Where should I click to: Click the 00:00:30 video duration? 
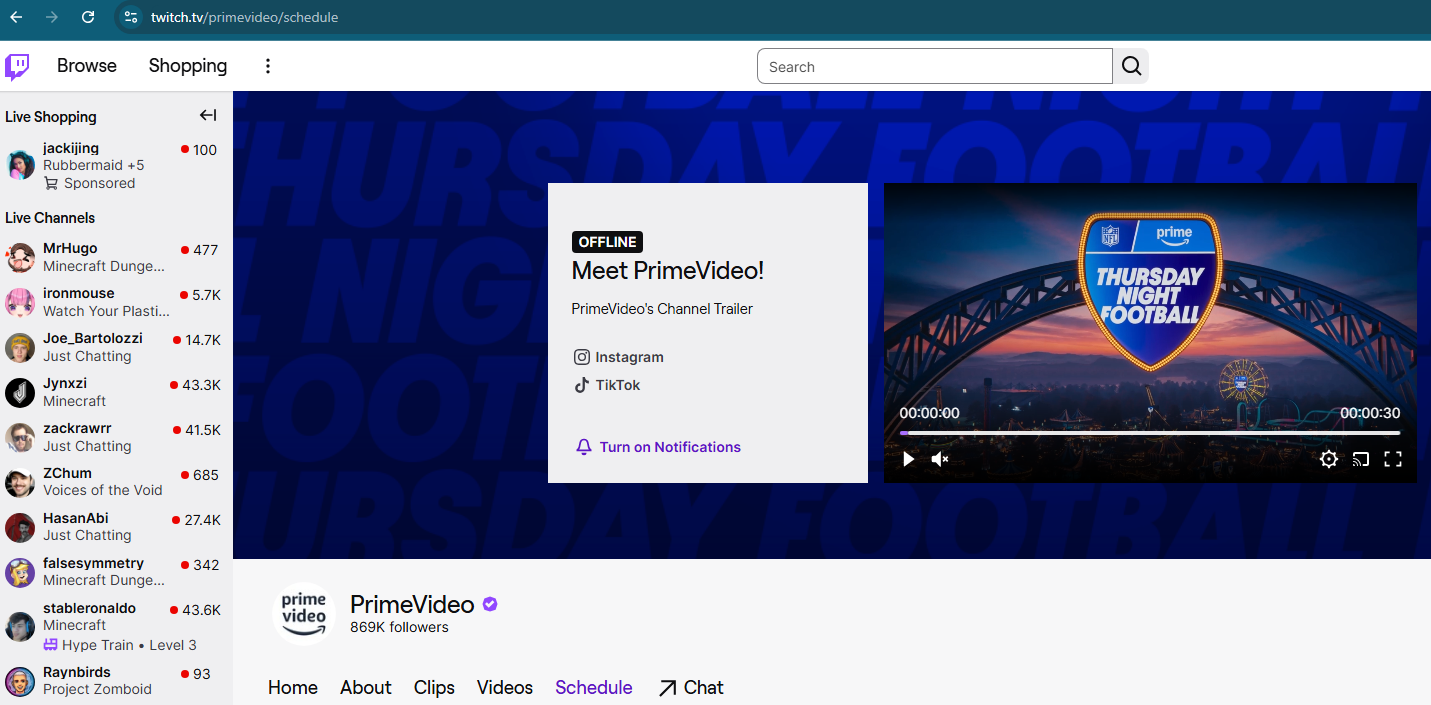coord(1370,413)
